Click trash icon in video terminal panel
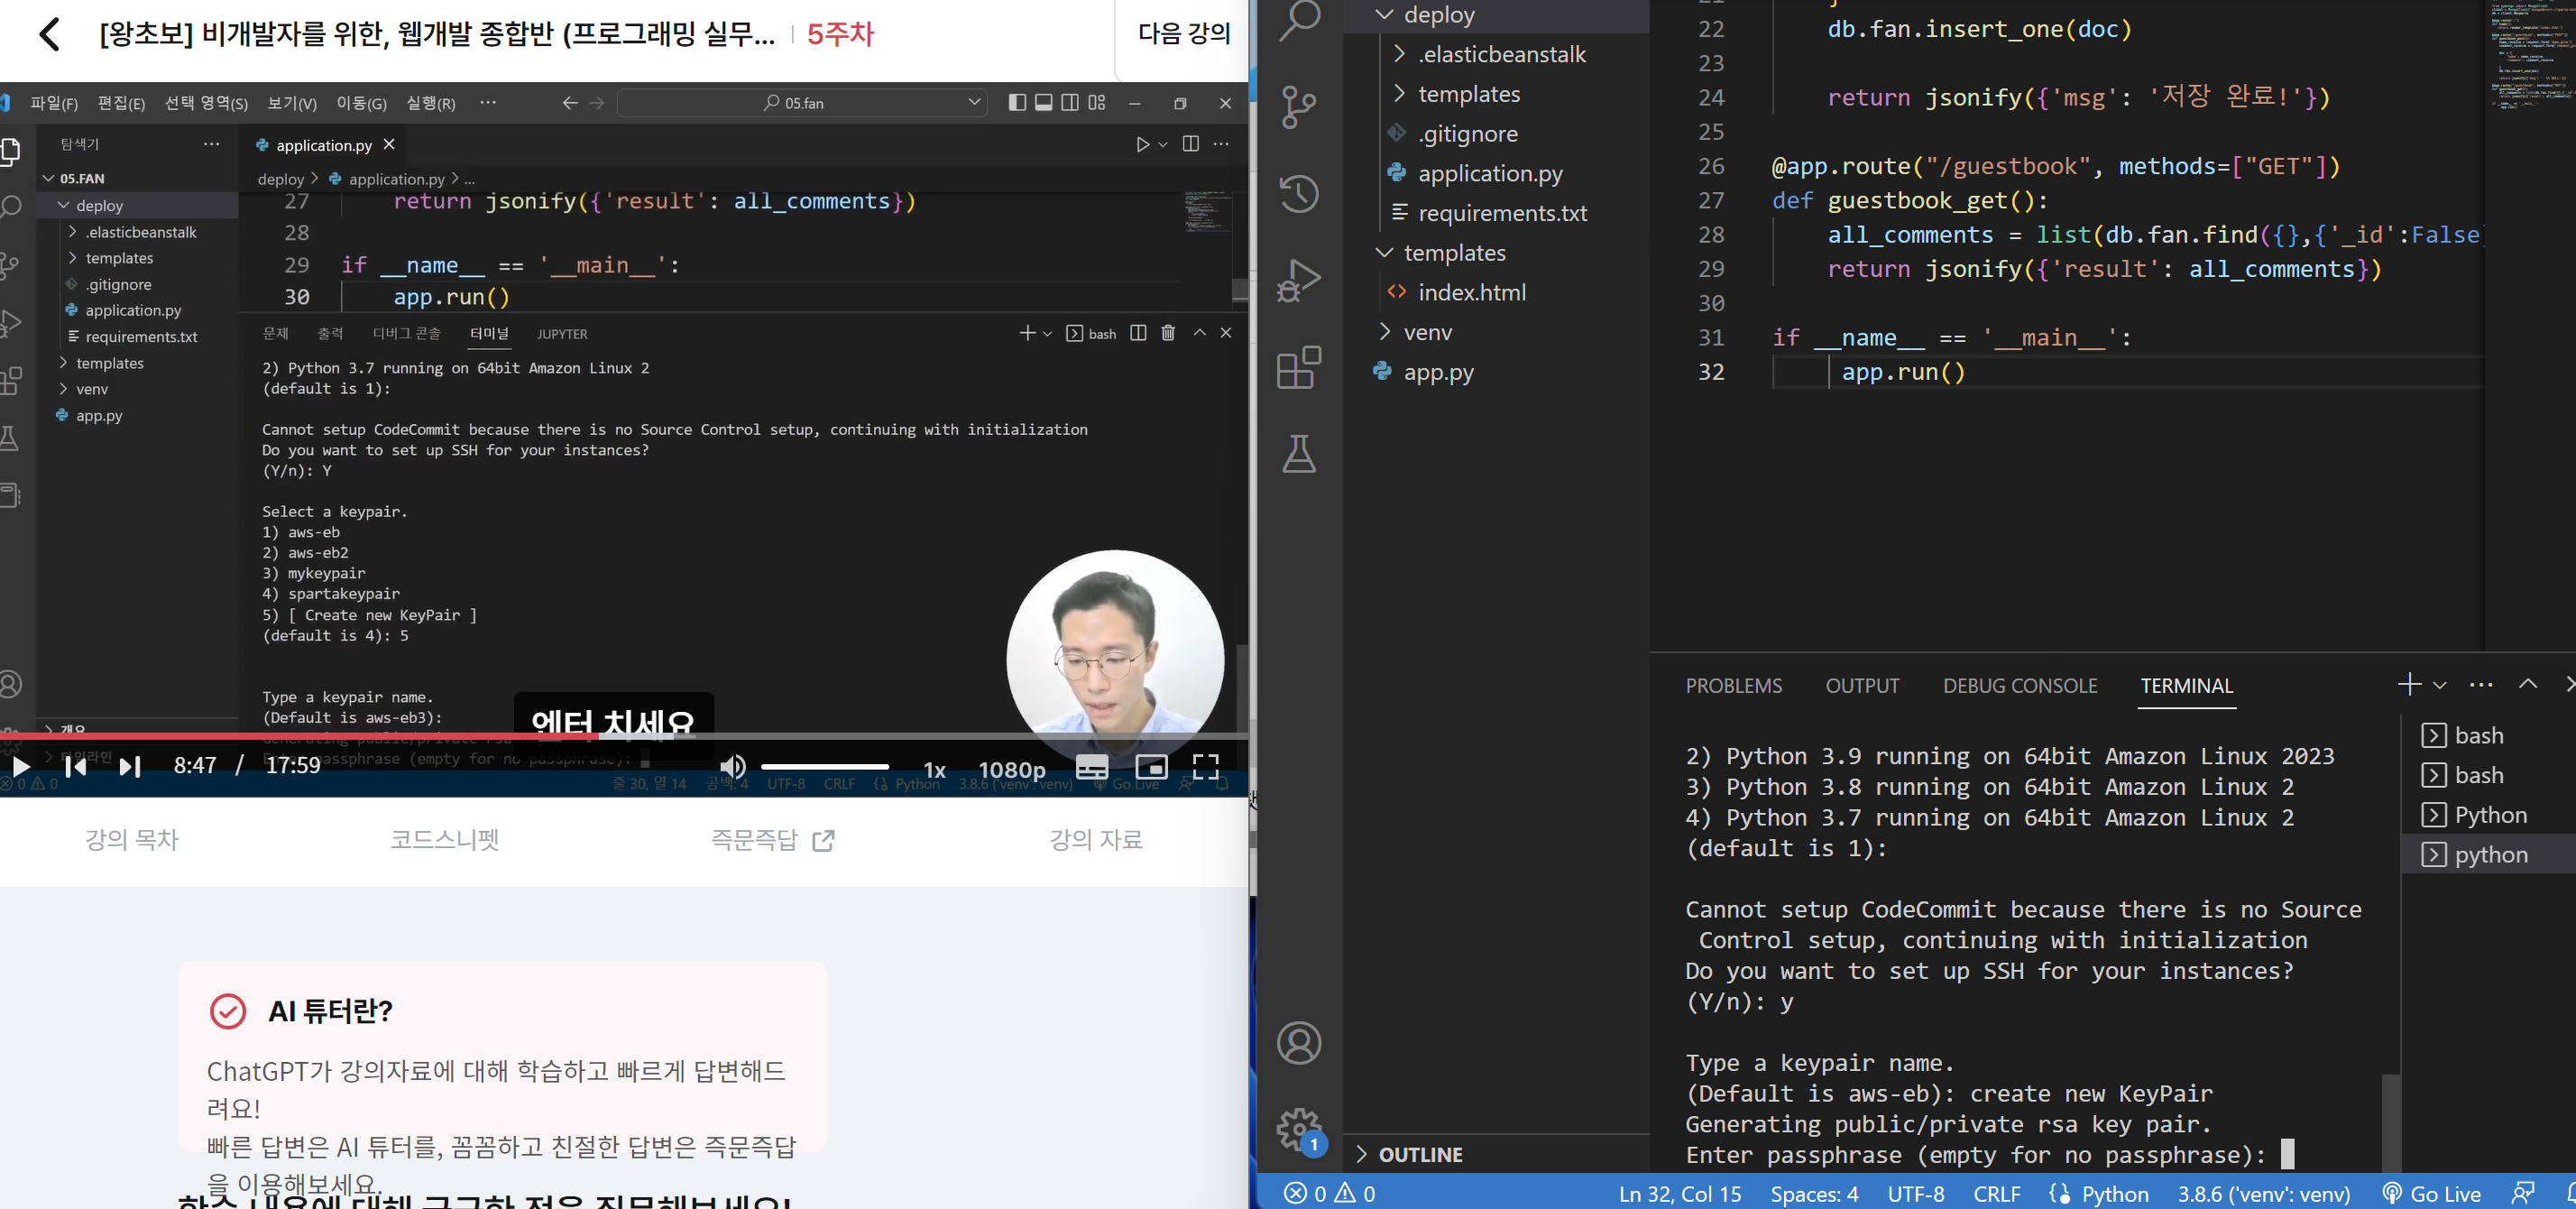The image size is (2576, 1209). click(1167, 332)
